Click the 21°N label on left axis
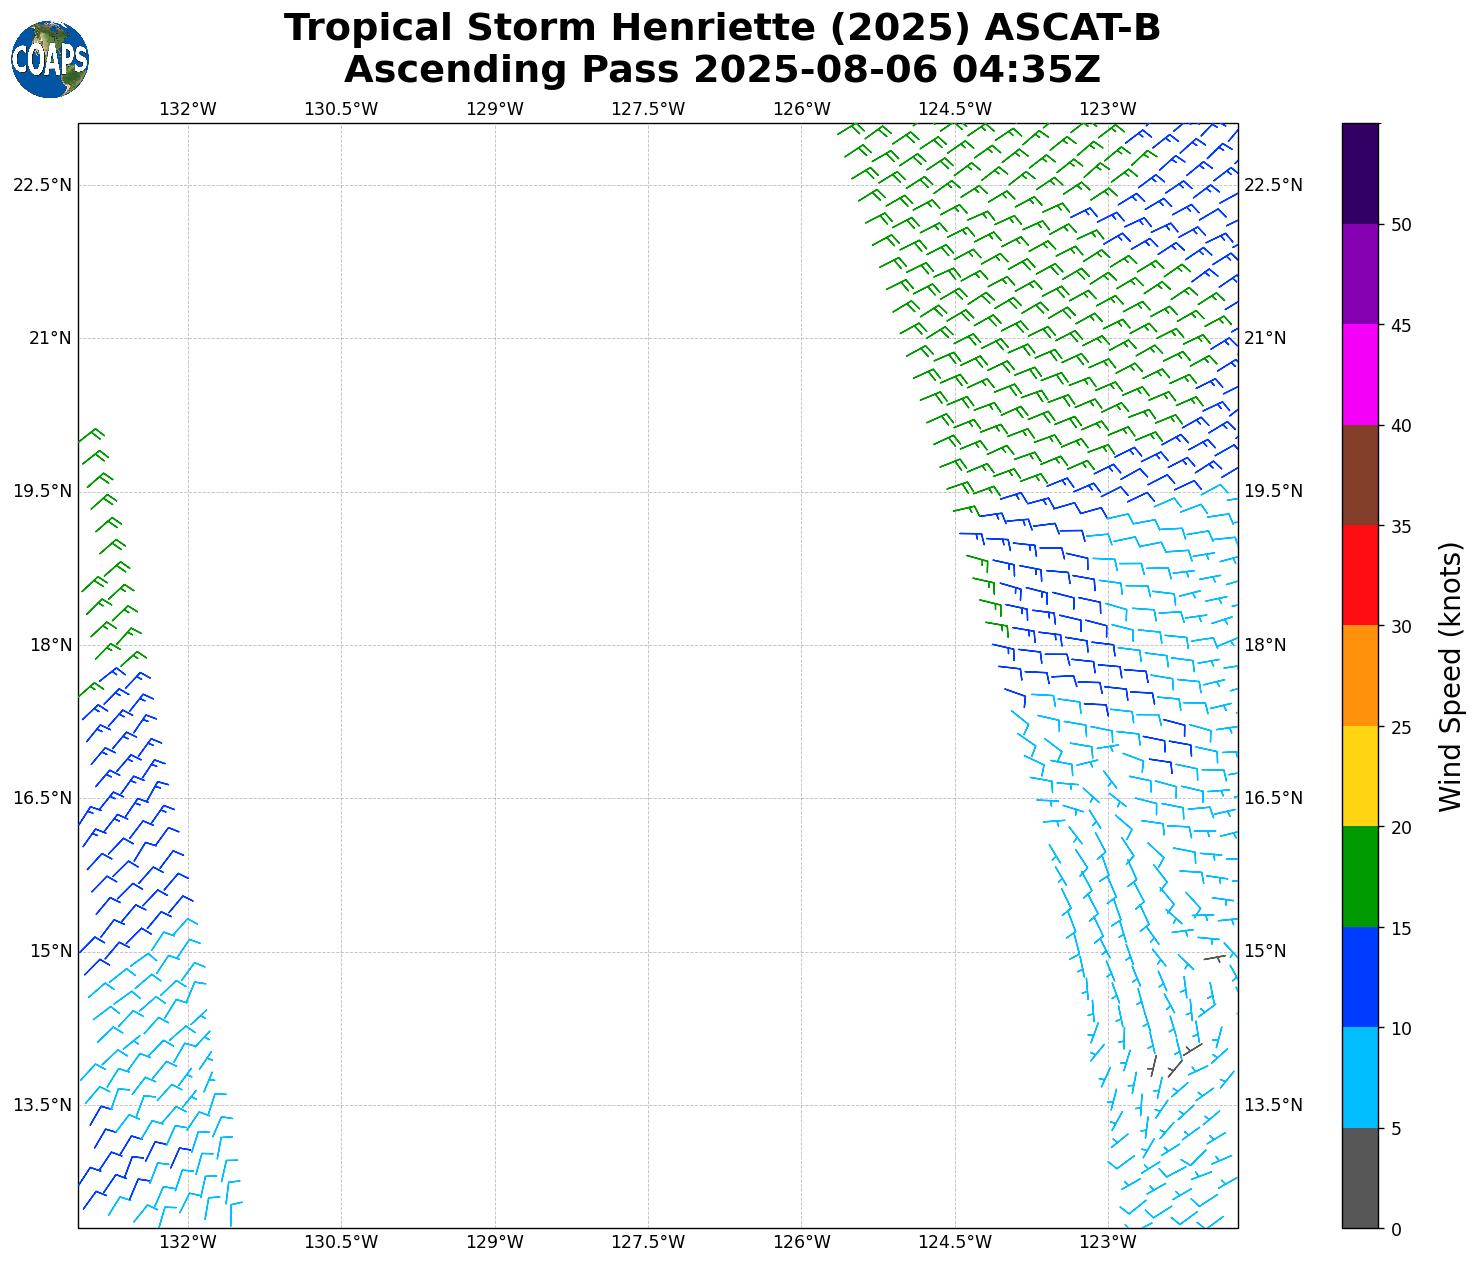 coord(50,338)
